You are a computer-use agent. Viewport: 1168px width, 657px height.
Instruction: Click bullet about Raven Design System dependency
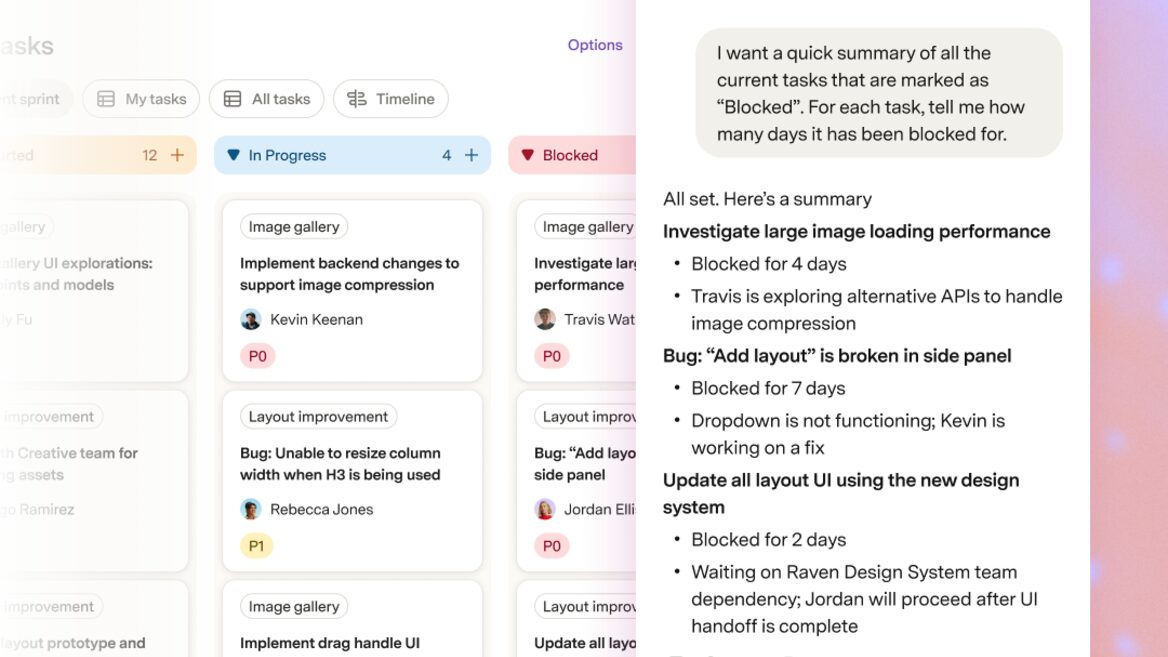click(x=864, y=599)
